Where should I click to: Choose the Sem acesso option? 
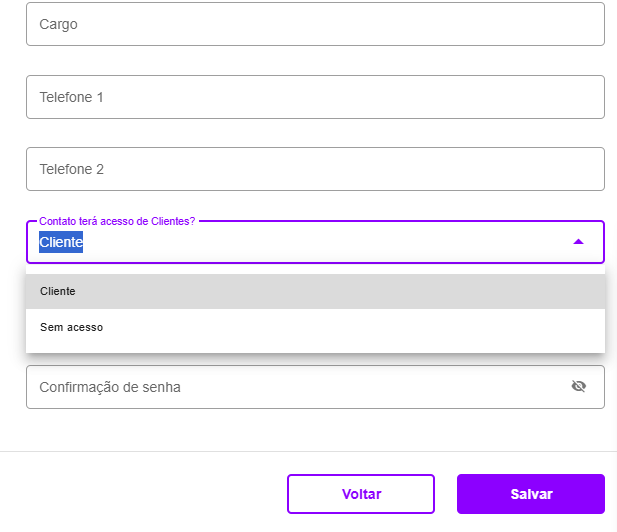click(315, 327)
